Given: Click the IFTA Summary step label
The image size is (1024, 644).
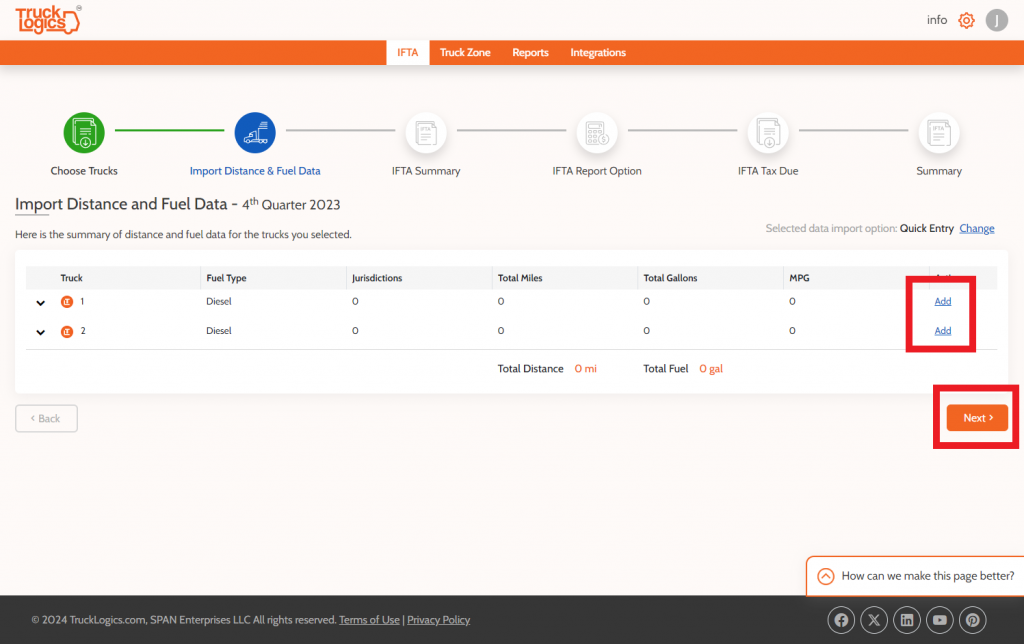Looking at the screenshot, I should [x=426, y=170].
